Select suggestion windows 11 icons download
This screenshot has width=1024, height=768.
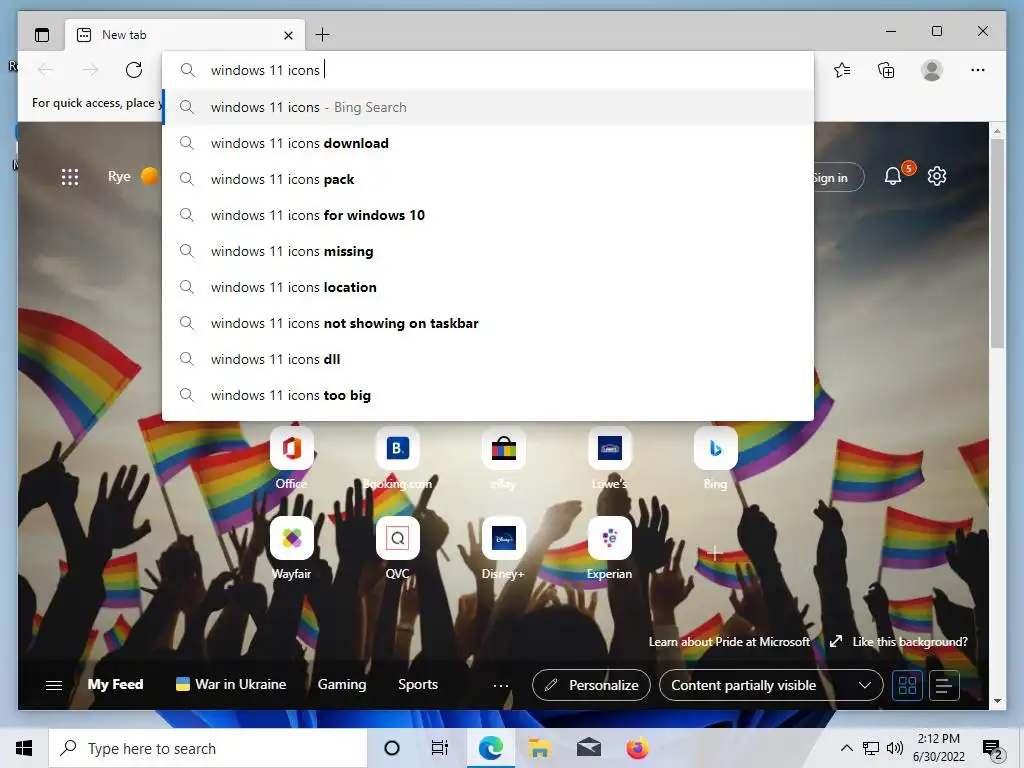488,143
